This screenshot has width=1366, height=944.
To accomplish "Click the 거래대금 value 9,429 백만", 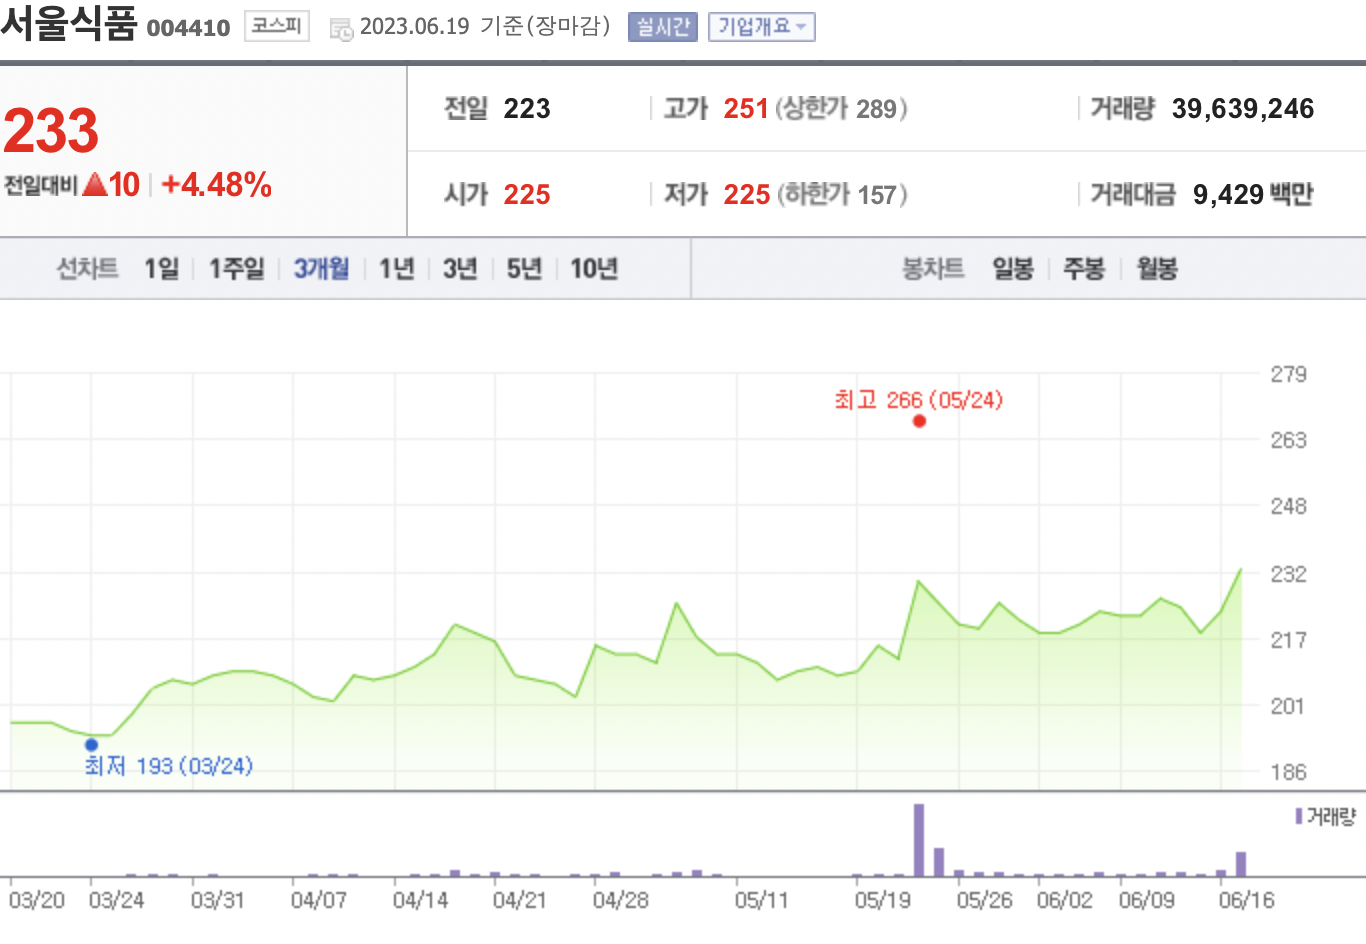I will (1253, 194).
